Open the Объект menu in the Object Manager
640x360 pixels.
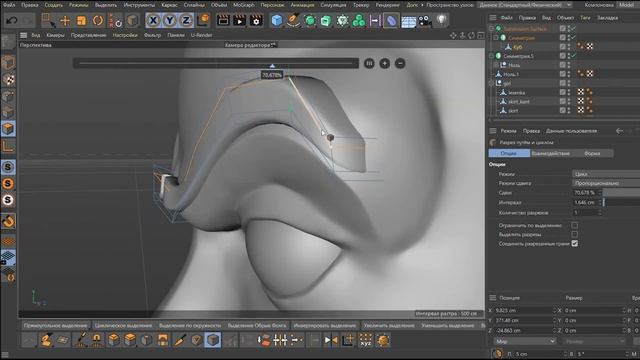565,18
